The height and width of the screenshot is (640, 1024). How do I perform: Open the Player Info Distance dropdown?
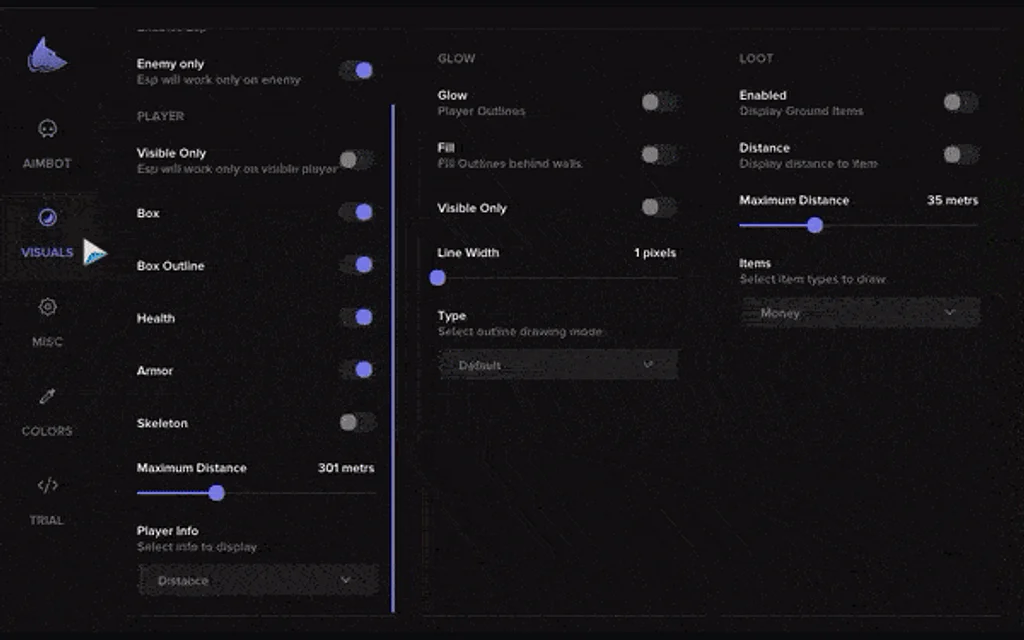click(x=258, y=580)
